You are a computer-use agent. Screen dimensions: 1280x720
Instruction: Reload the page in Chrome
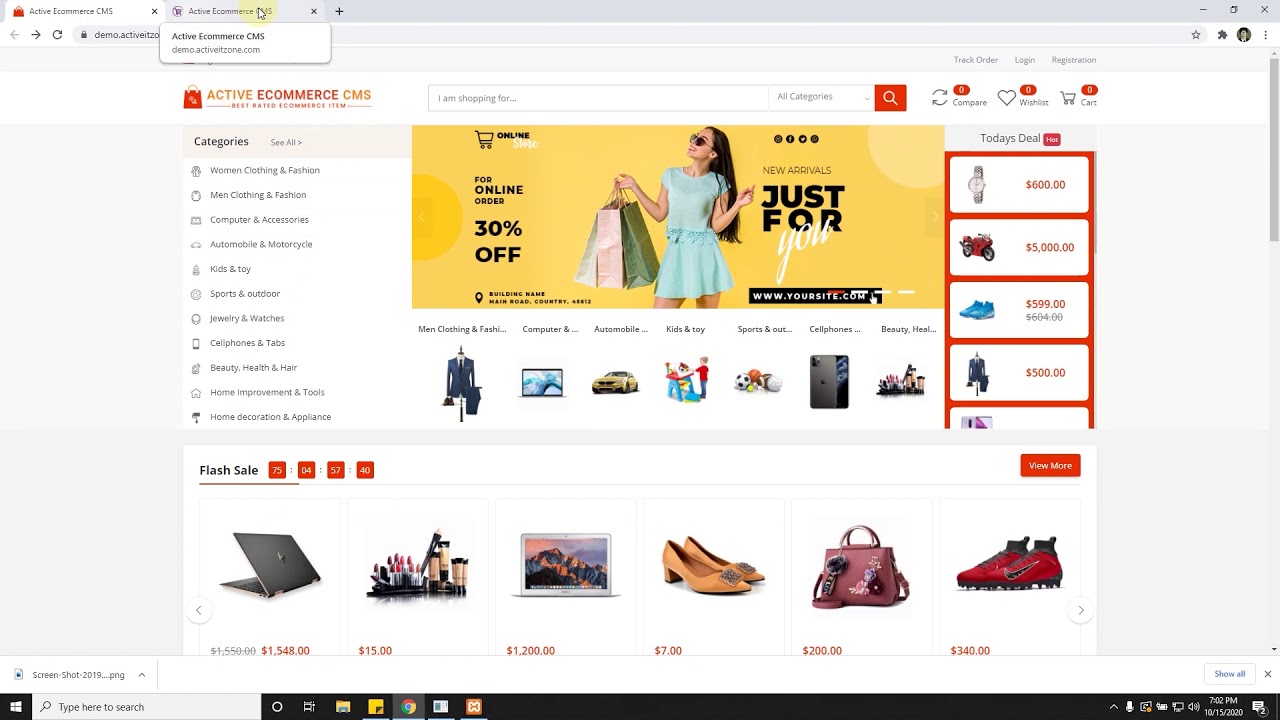pyautogui.click(x=57, y=34)
